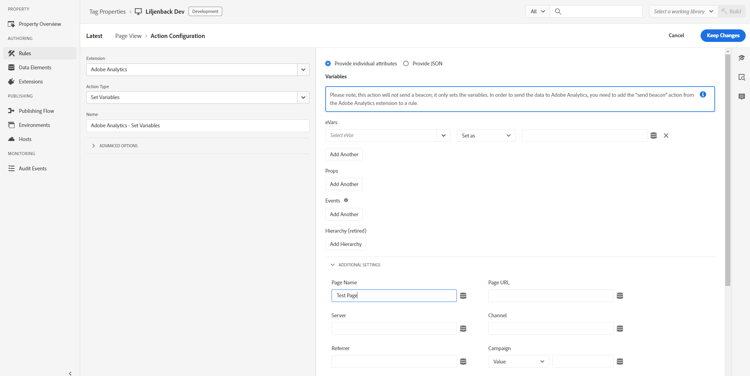The height and width of the screenshot is (376, 750).
Task: Open data element picker for Server
Action: point(463,329)
